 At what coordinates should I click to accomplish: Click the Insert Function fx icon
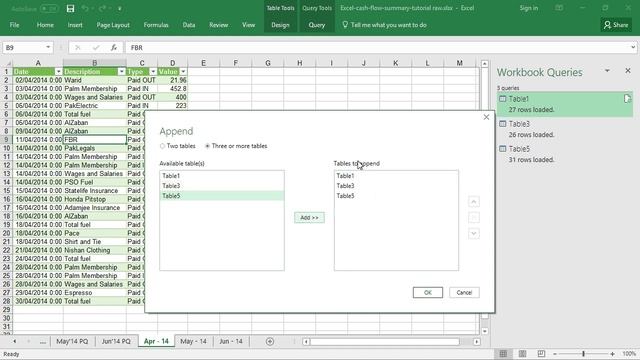click(x=114, y=48)
